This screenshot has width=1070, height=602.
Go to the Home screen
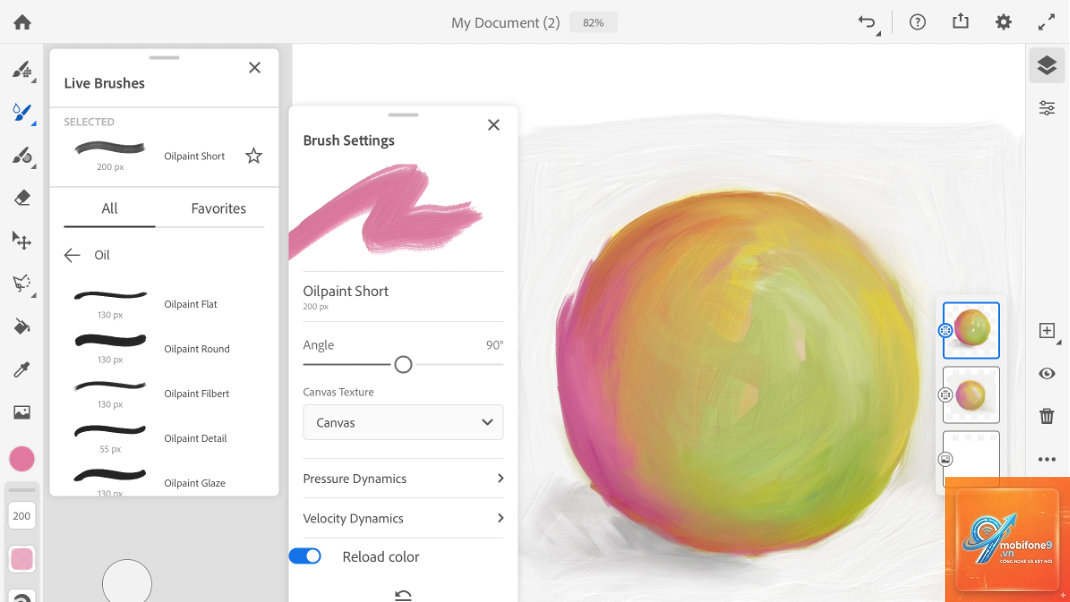(22, 23)
